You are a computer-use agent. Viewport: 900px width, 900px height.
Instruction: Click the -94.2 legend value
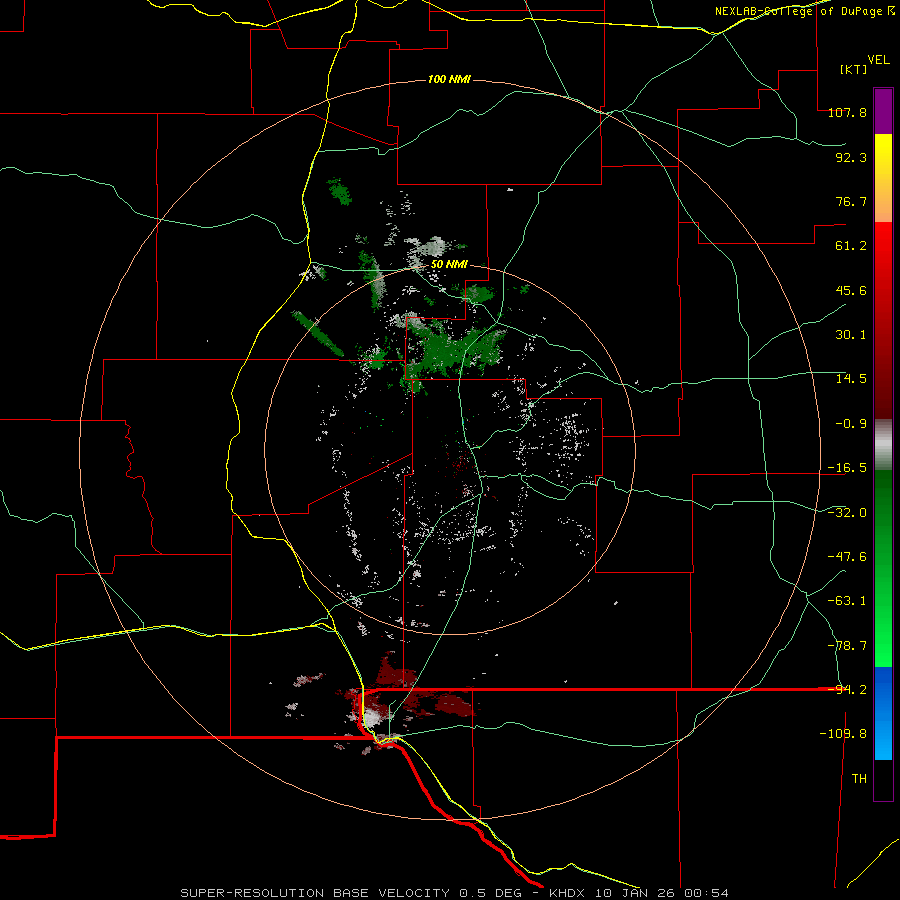point(847,690)
